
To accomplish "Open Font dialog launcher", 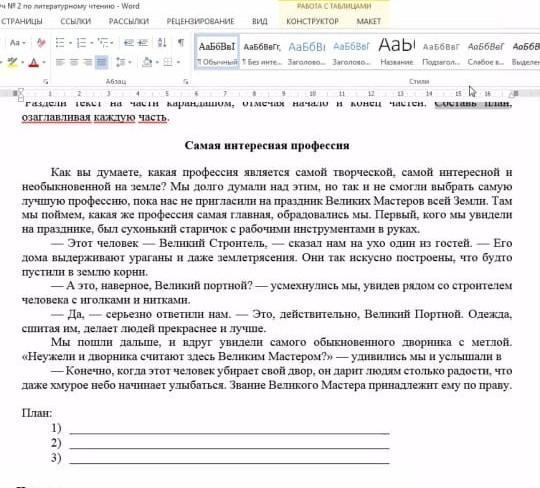I will [x=46, y=82].
